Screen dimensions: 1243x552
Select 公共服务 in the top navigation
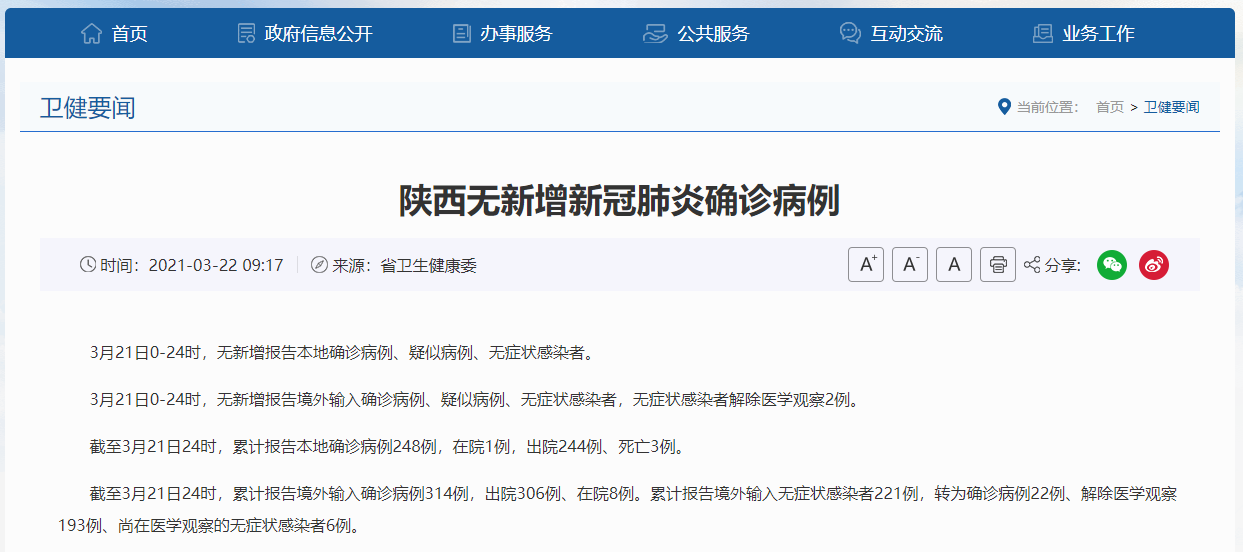pos(713,34)
